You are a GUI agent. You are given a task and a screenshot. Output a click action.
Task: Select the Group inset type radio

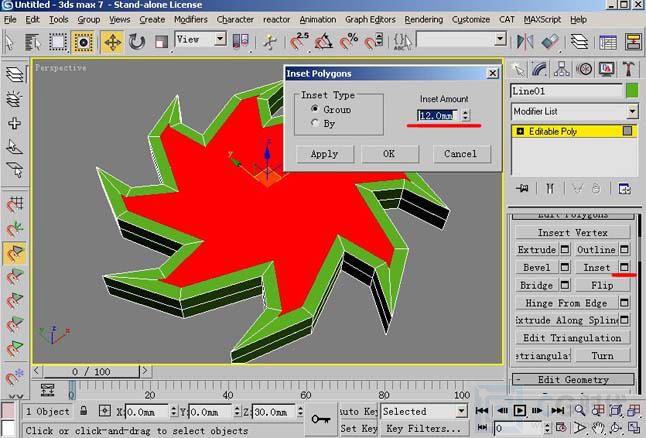315,109
